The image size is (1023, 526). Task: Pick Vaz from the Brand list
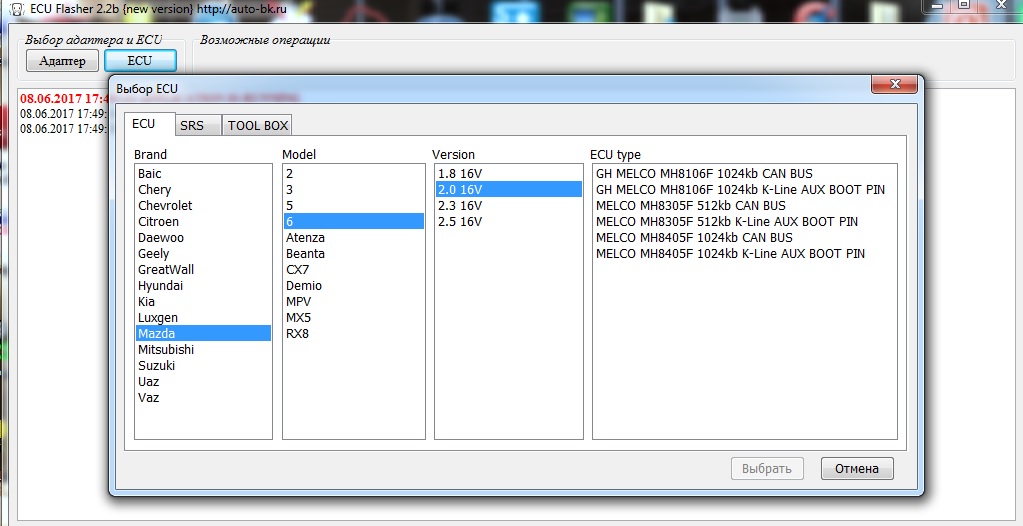pyautogui.click(x=202, y=397)
